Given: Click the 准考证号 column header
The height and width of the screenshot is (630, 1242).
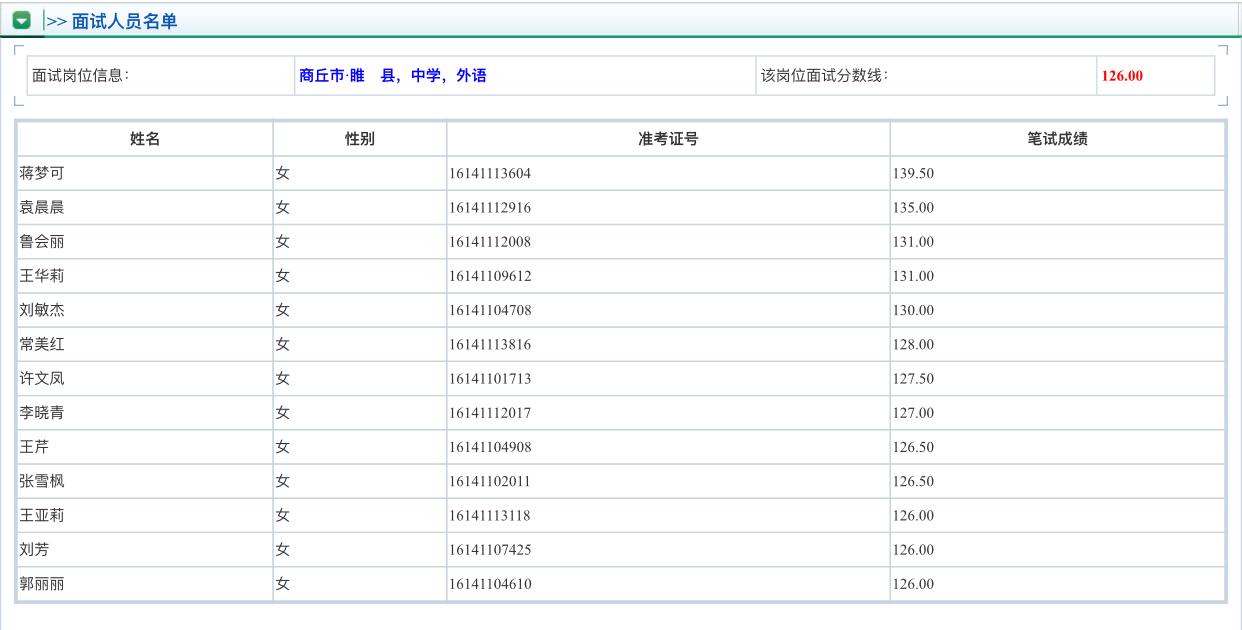Looking at the screenshot, I should pyautogui.click(x=667, y=138).
